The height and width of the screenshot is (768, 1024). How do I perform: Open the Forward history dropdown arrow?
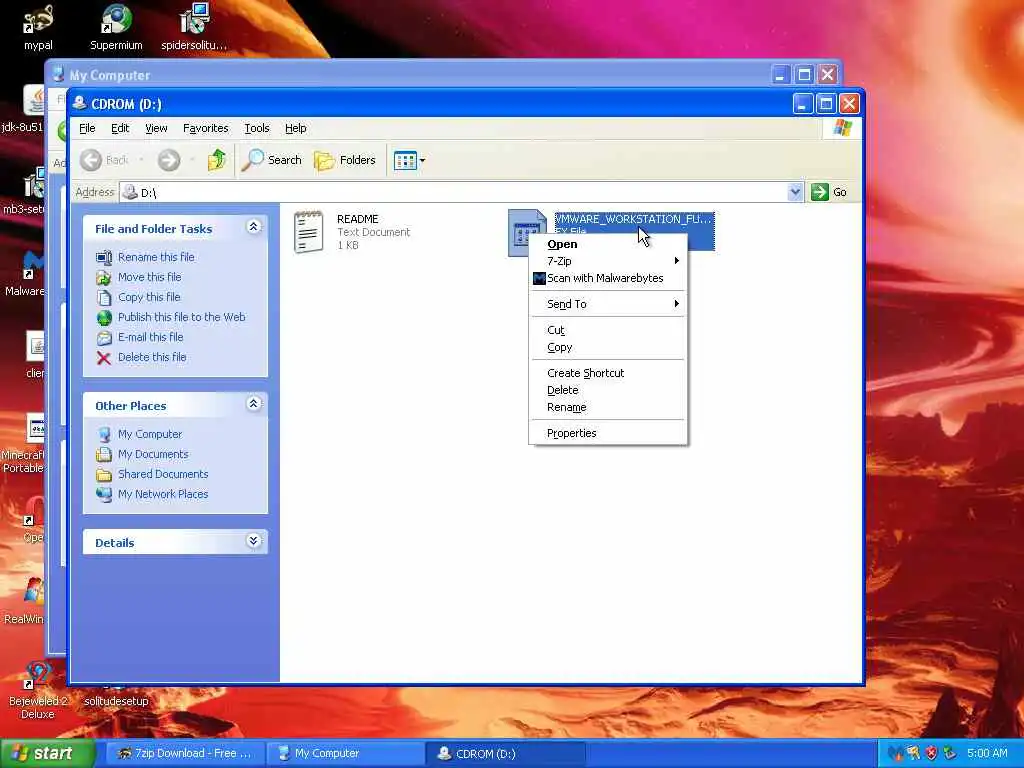click(x=192, y=160)
